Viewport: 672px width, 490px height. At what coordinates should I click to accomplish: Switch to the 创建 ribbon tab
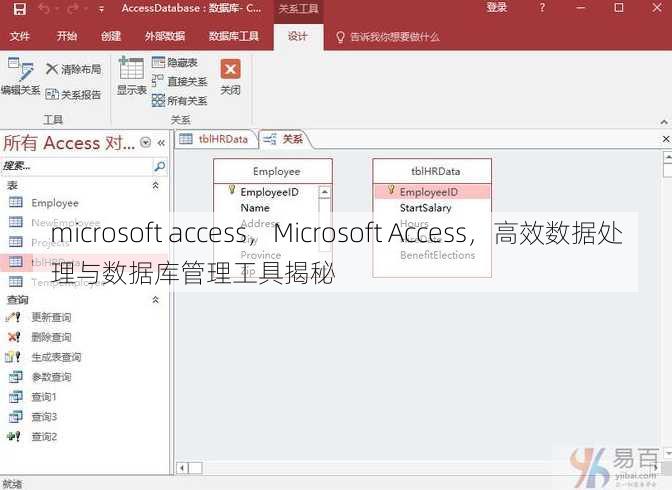[111, 36]
